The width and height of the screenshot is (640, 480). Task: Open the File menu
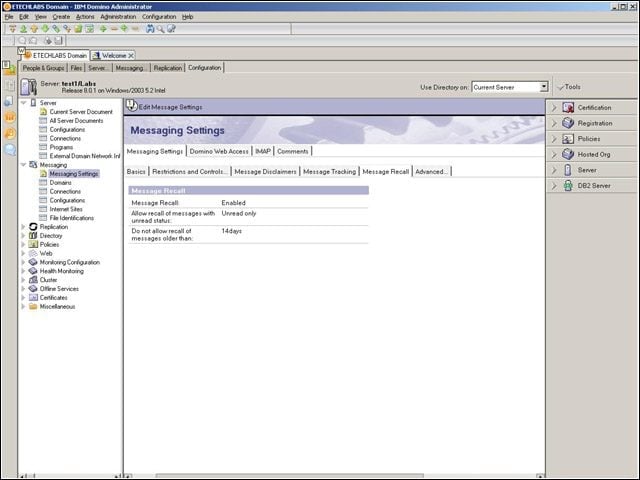point(9,17)
